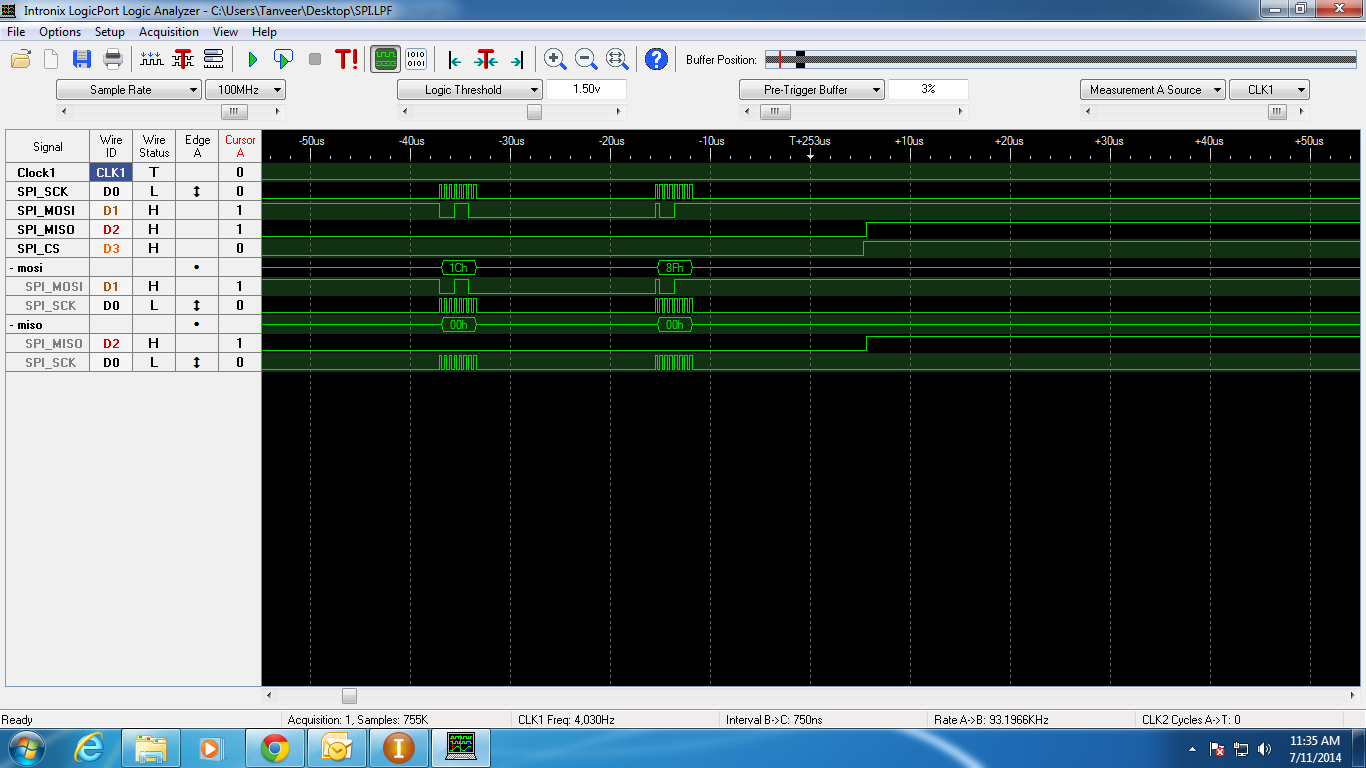
Task: Open the Setup menu
Action: (x=110, y=32)
